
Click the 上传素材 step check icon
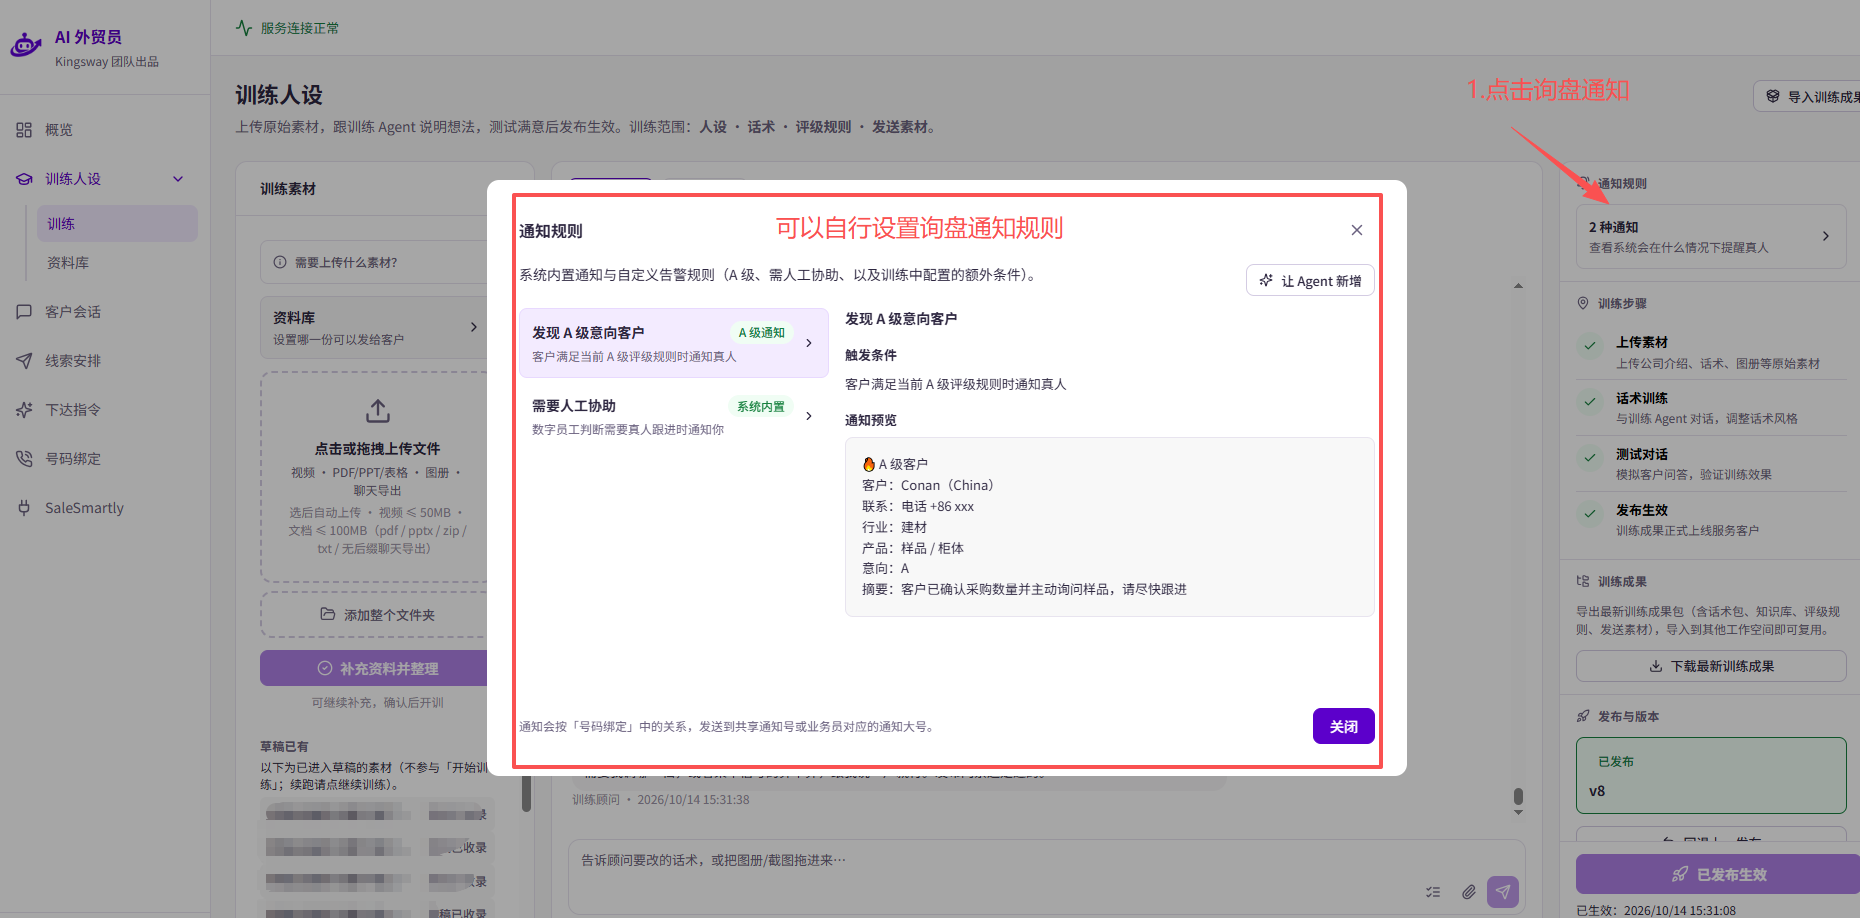click(x=1589, y=347)
